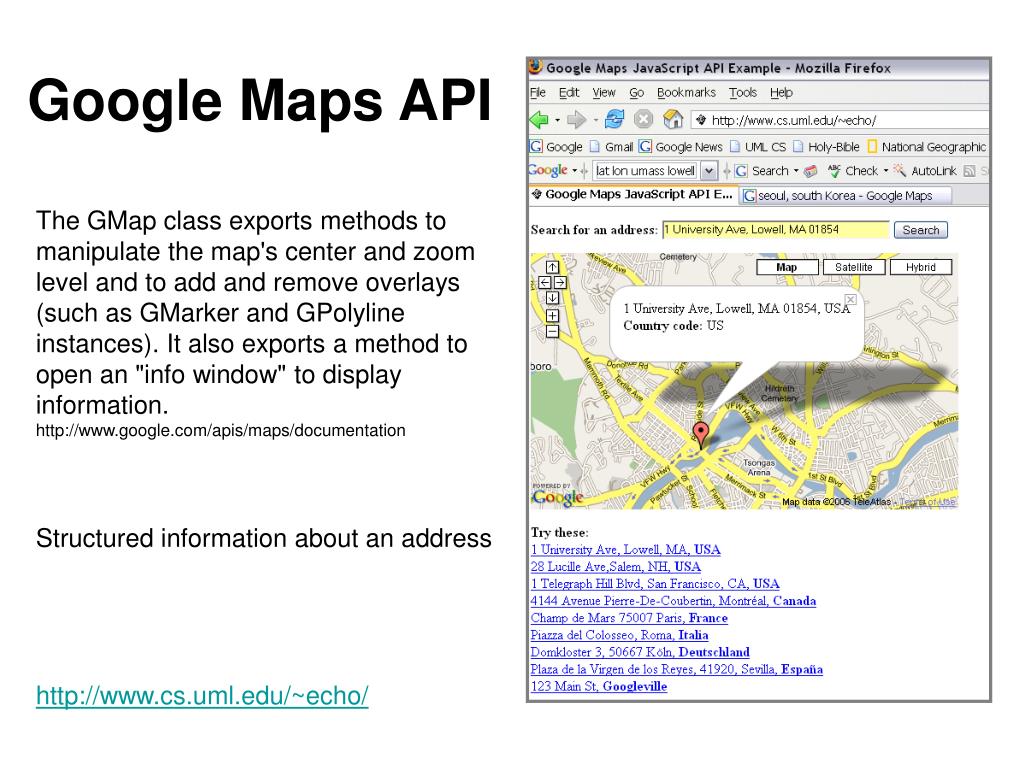Pan the map down with the arrow control
The height and width of the screenshot is (768, 1024).
552,298
